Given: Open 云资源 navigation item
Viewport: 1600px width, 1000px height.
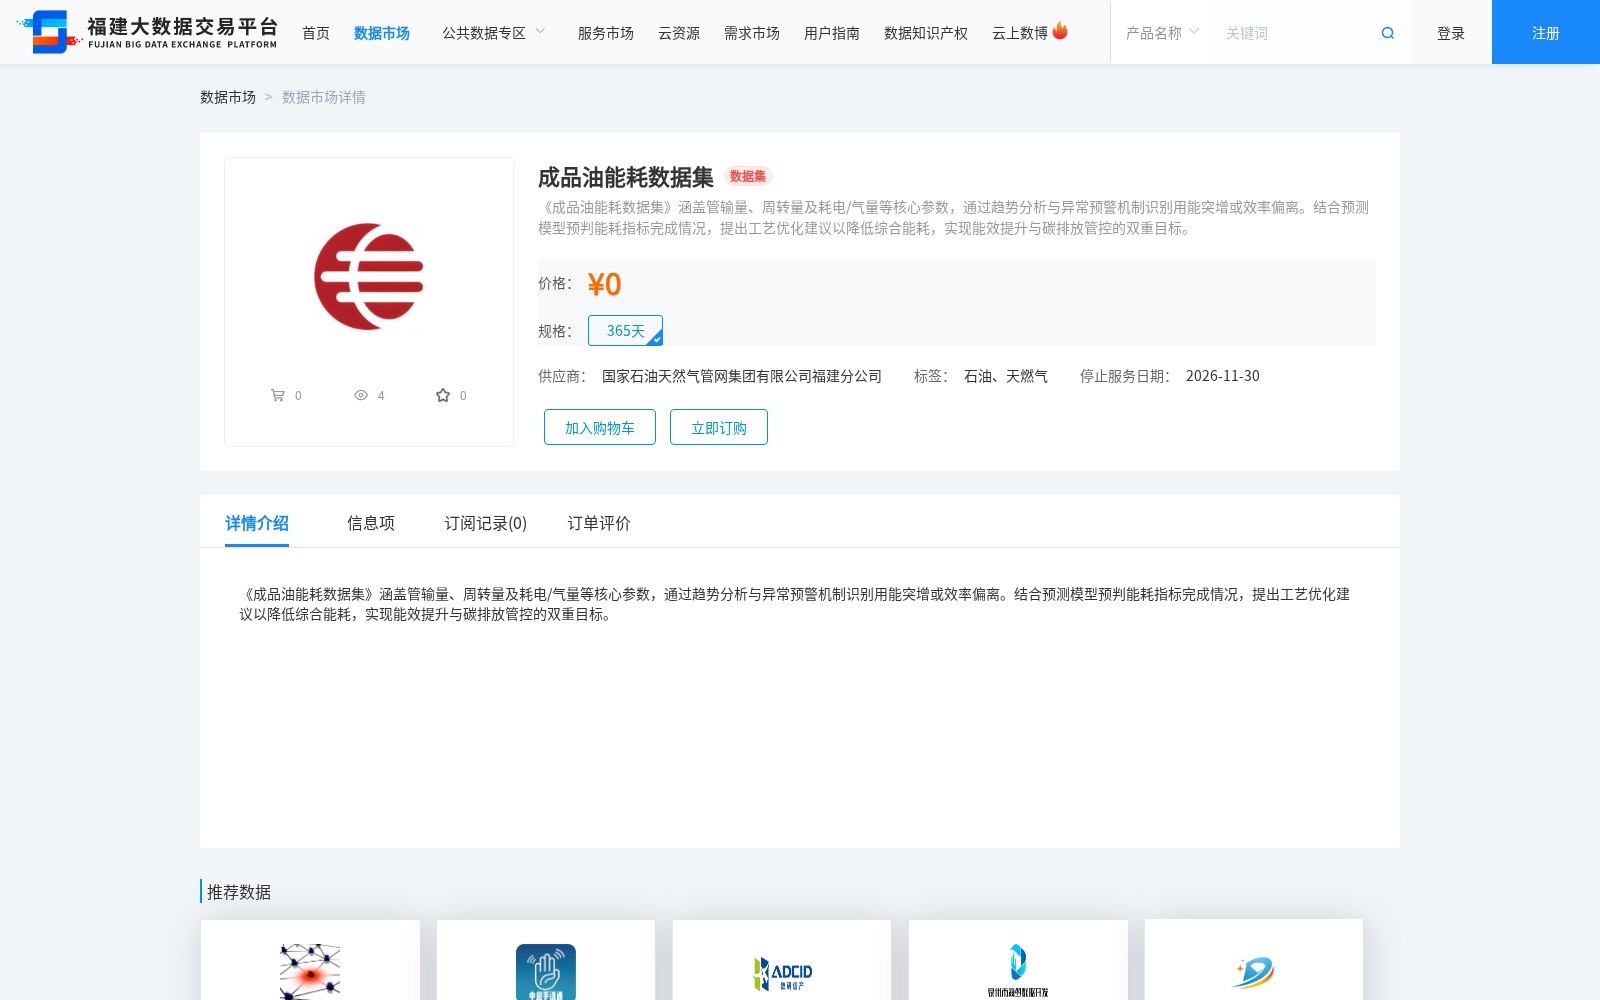Looking at the screenshot, I should (x=679, y=33).
